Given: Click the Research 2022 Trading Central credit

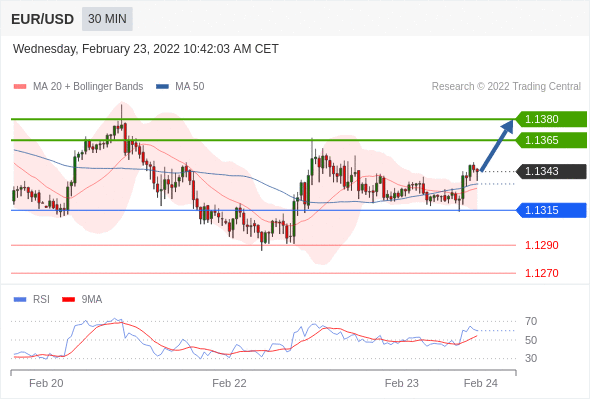Looking at the screenshot, I should pyautogui.click(x=506, y=87).
